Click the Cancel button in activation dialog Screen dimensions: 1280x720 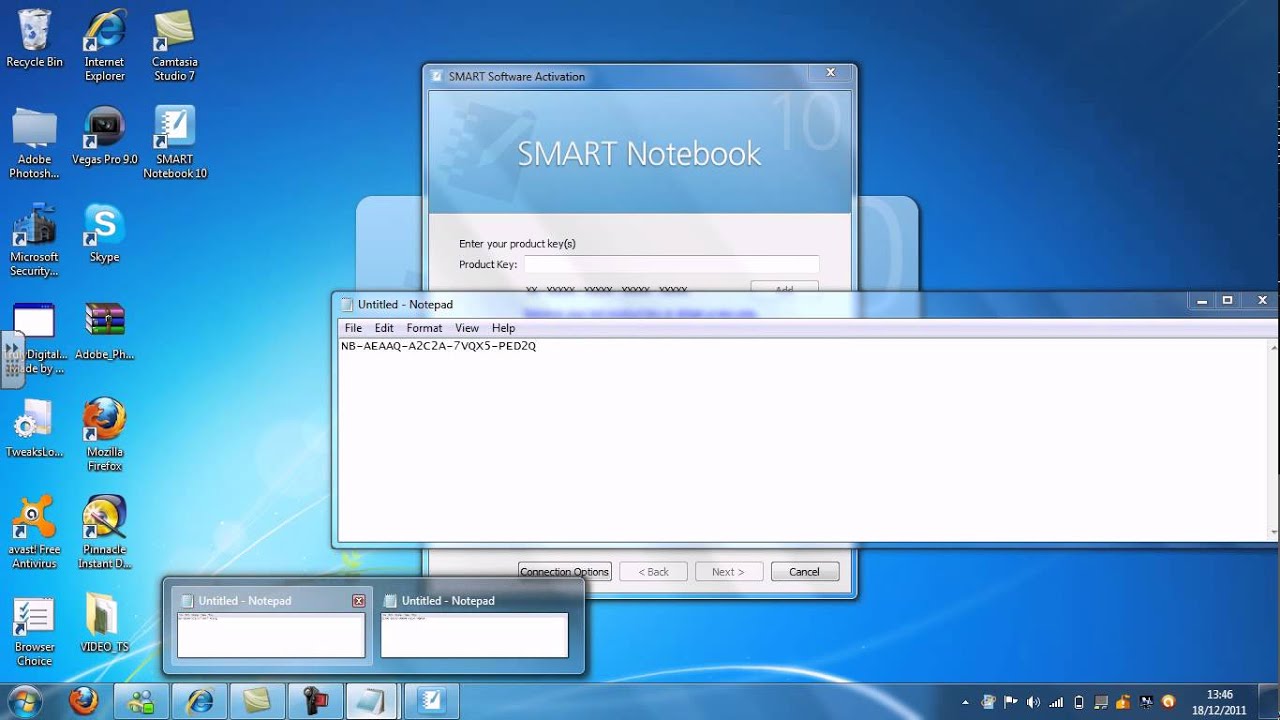click(x=804, y=572)
